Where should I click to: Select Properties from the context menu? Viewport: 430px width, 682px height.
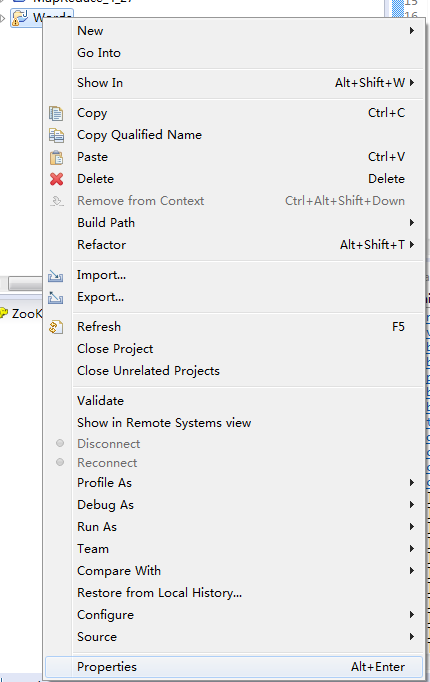[234, 667]
